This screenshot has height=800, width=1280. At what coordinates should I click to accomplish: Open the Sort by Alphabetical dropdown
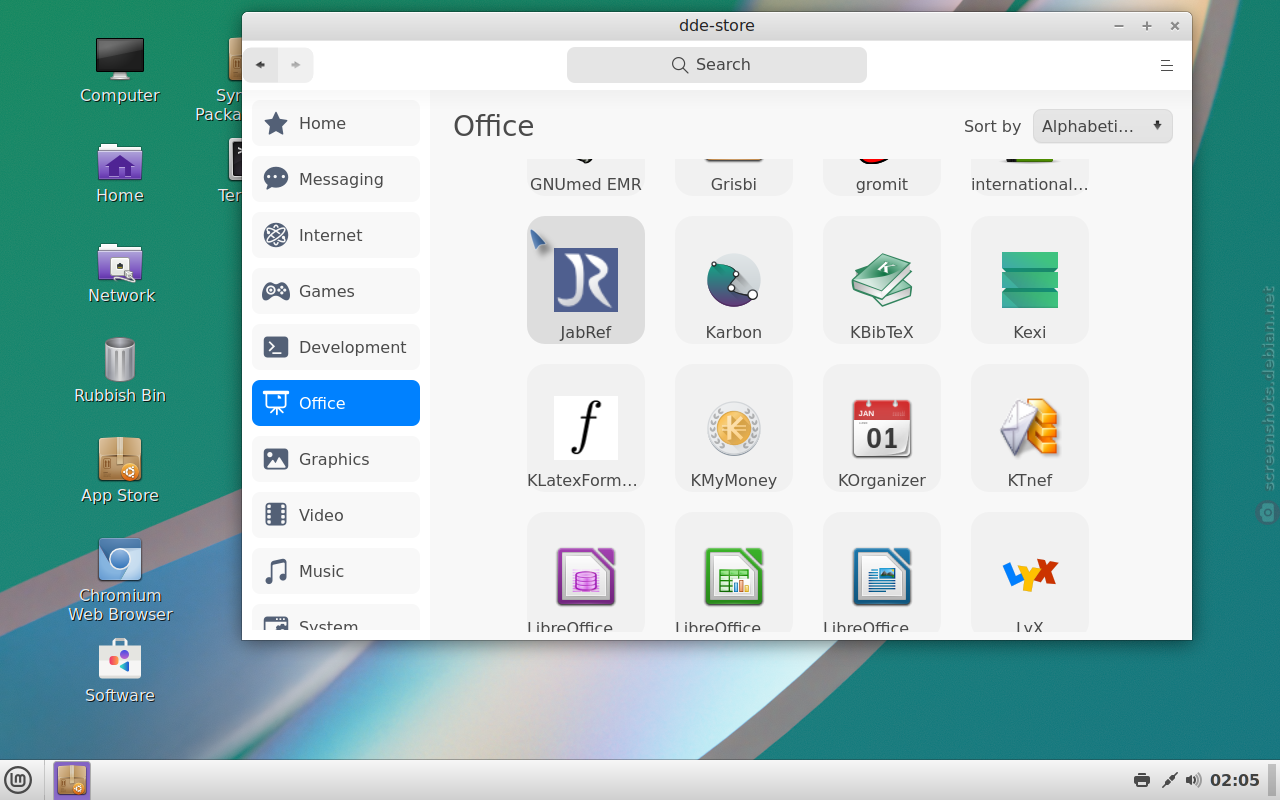pos(1103,126)
